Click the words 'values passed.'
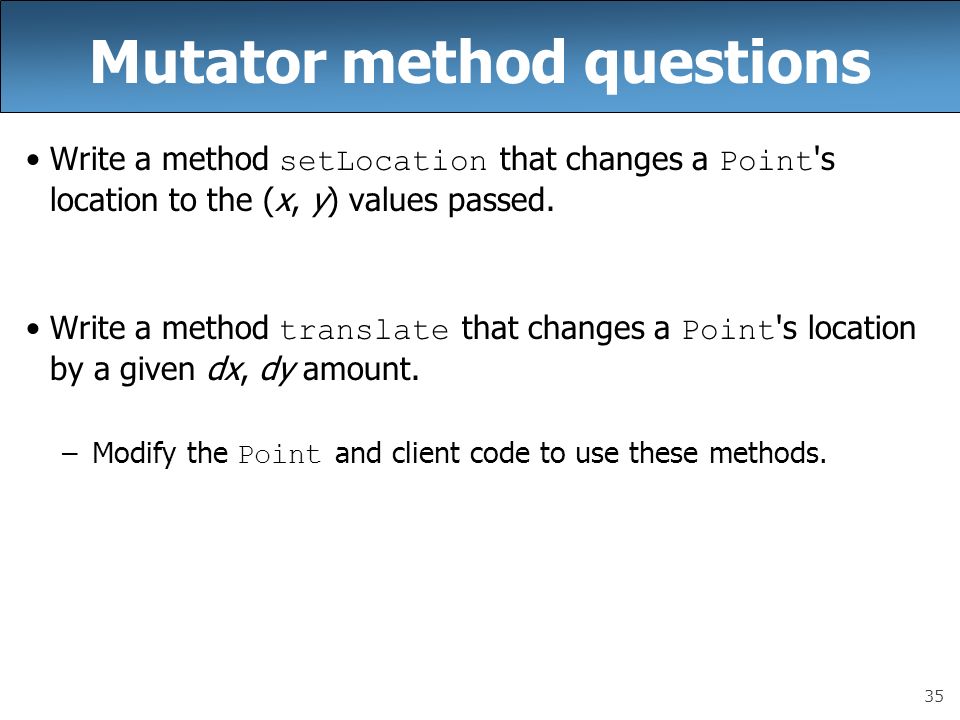Viewport: 960px width, 720px height. pos(451,201)
